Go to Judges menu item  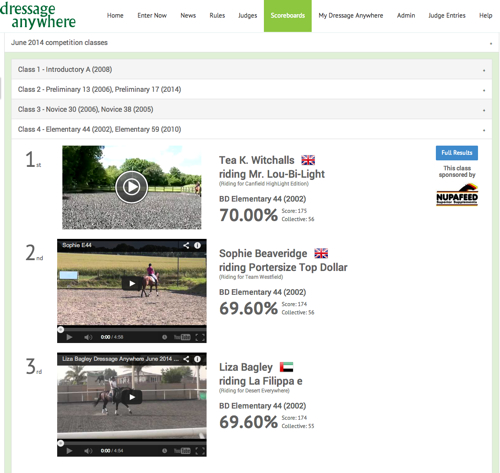tap(247, 16)
